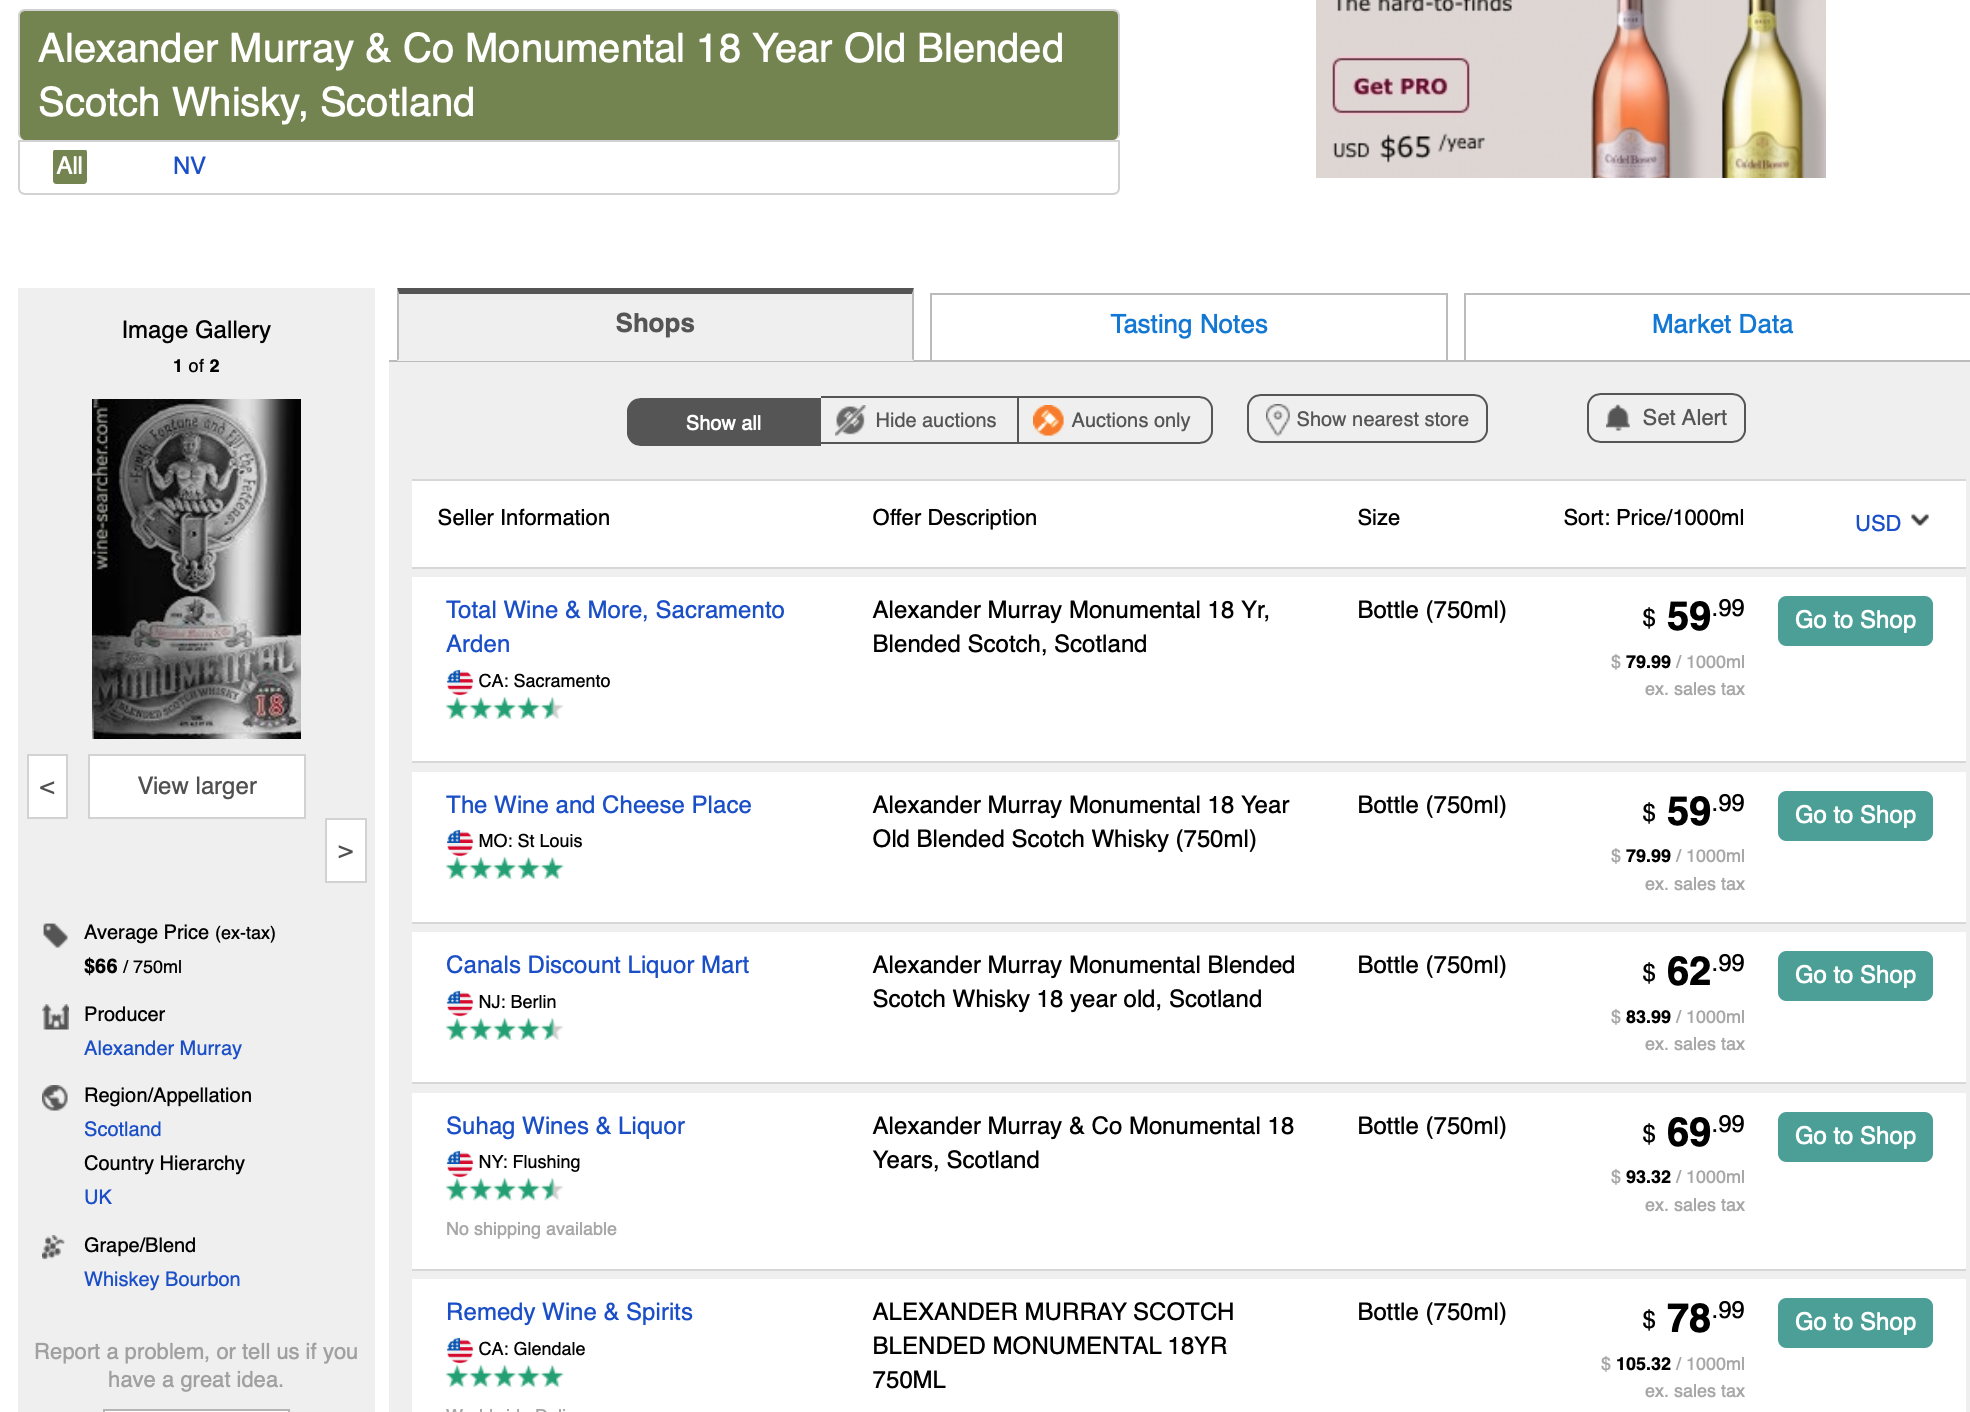Click the Monumental 18 bottle label thumbnail
The height and width of the screenshot is (1412, 1970).
tap(196, 568)
